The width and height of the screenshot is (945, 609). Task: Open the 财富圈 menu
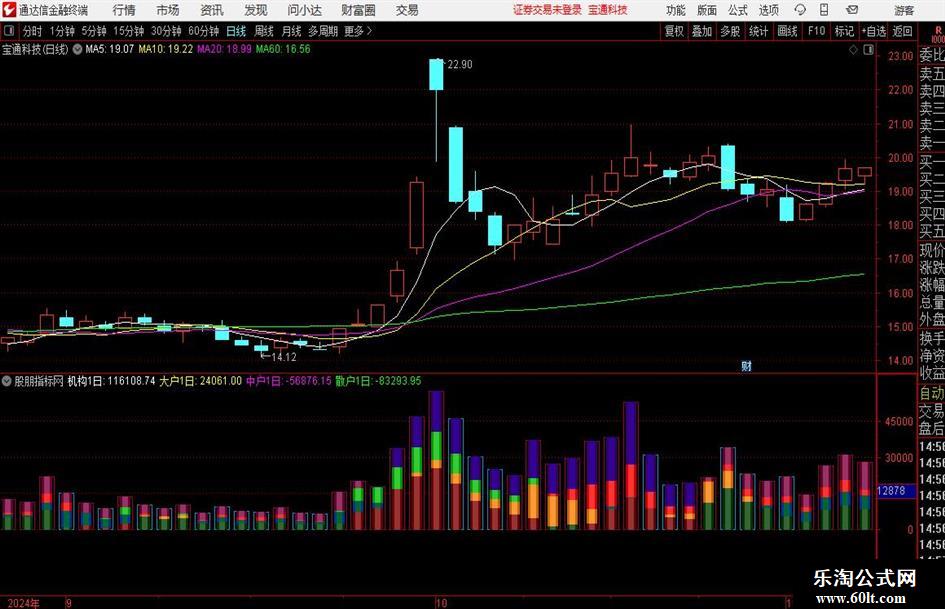click(x=358, y=10)
